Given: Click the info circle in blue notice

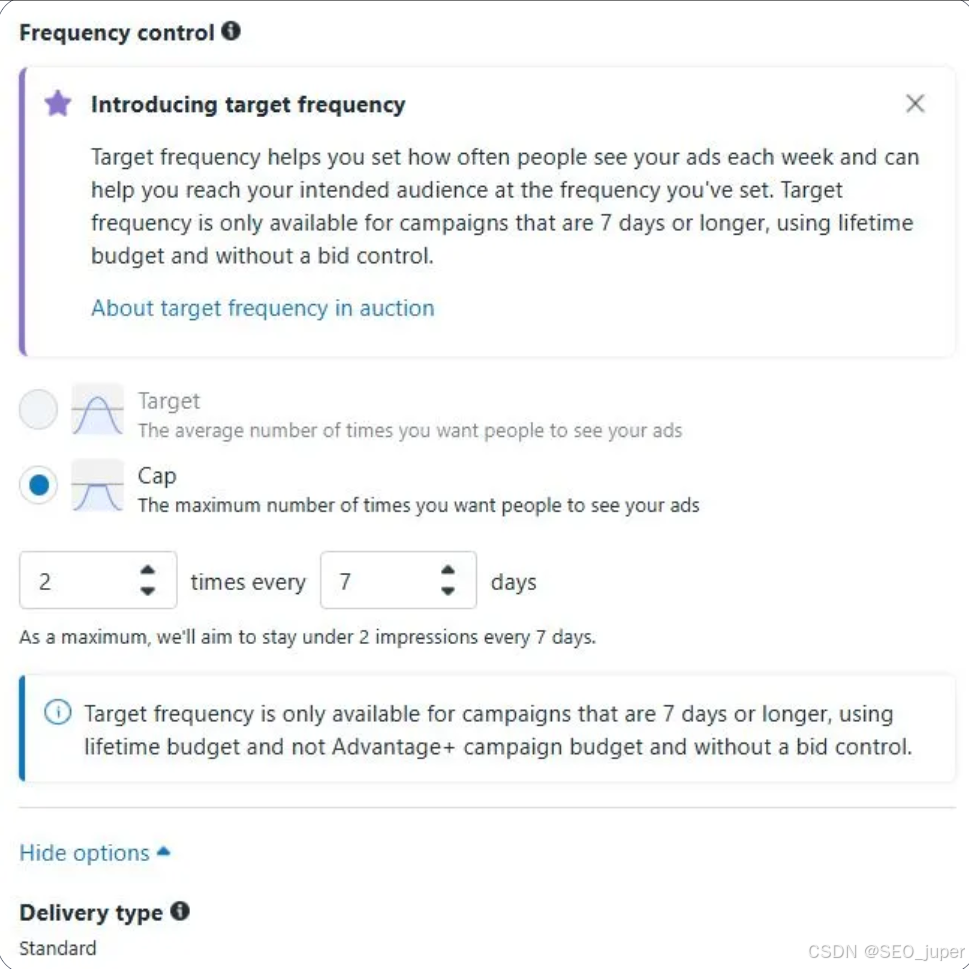Looking at the screenshot, I should [x=58, y=713].
